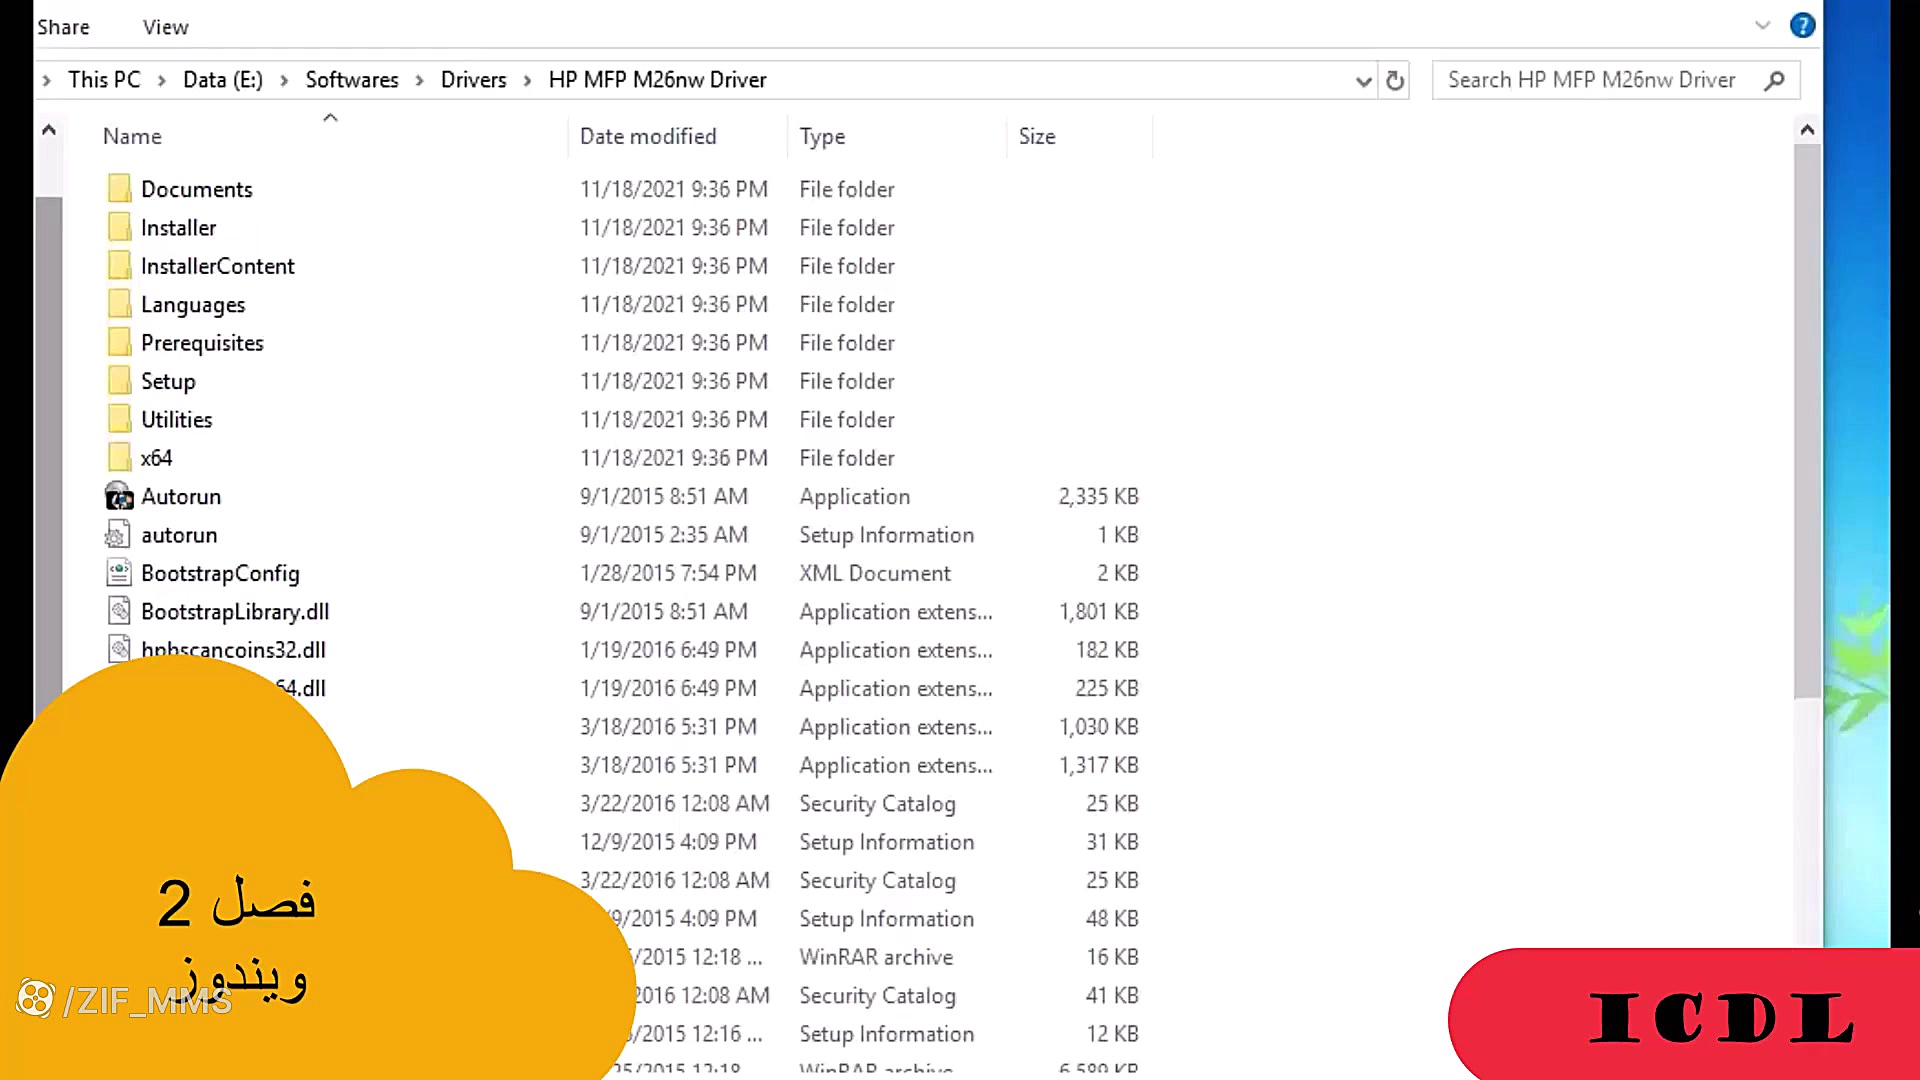Open the View ribbon tab
Image resolution: width=1920 pixels, height=1080 pixels.
(x=165, y=27)
